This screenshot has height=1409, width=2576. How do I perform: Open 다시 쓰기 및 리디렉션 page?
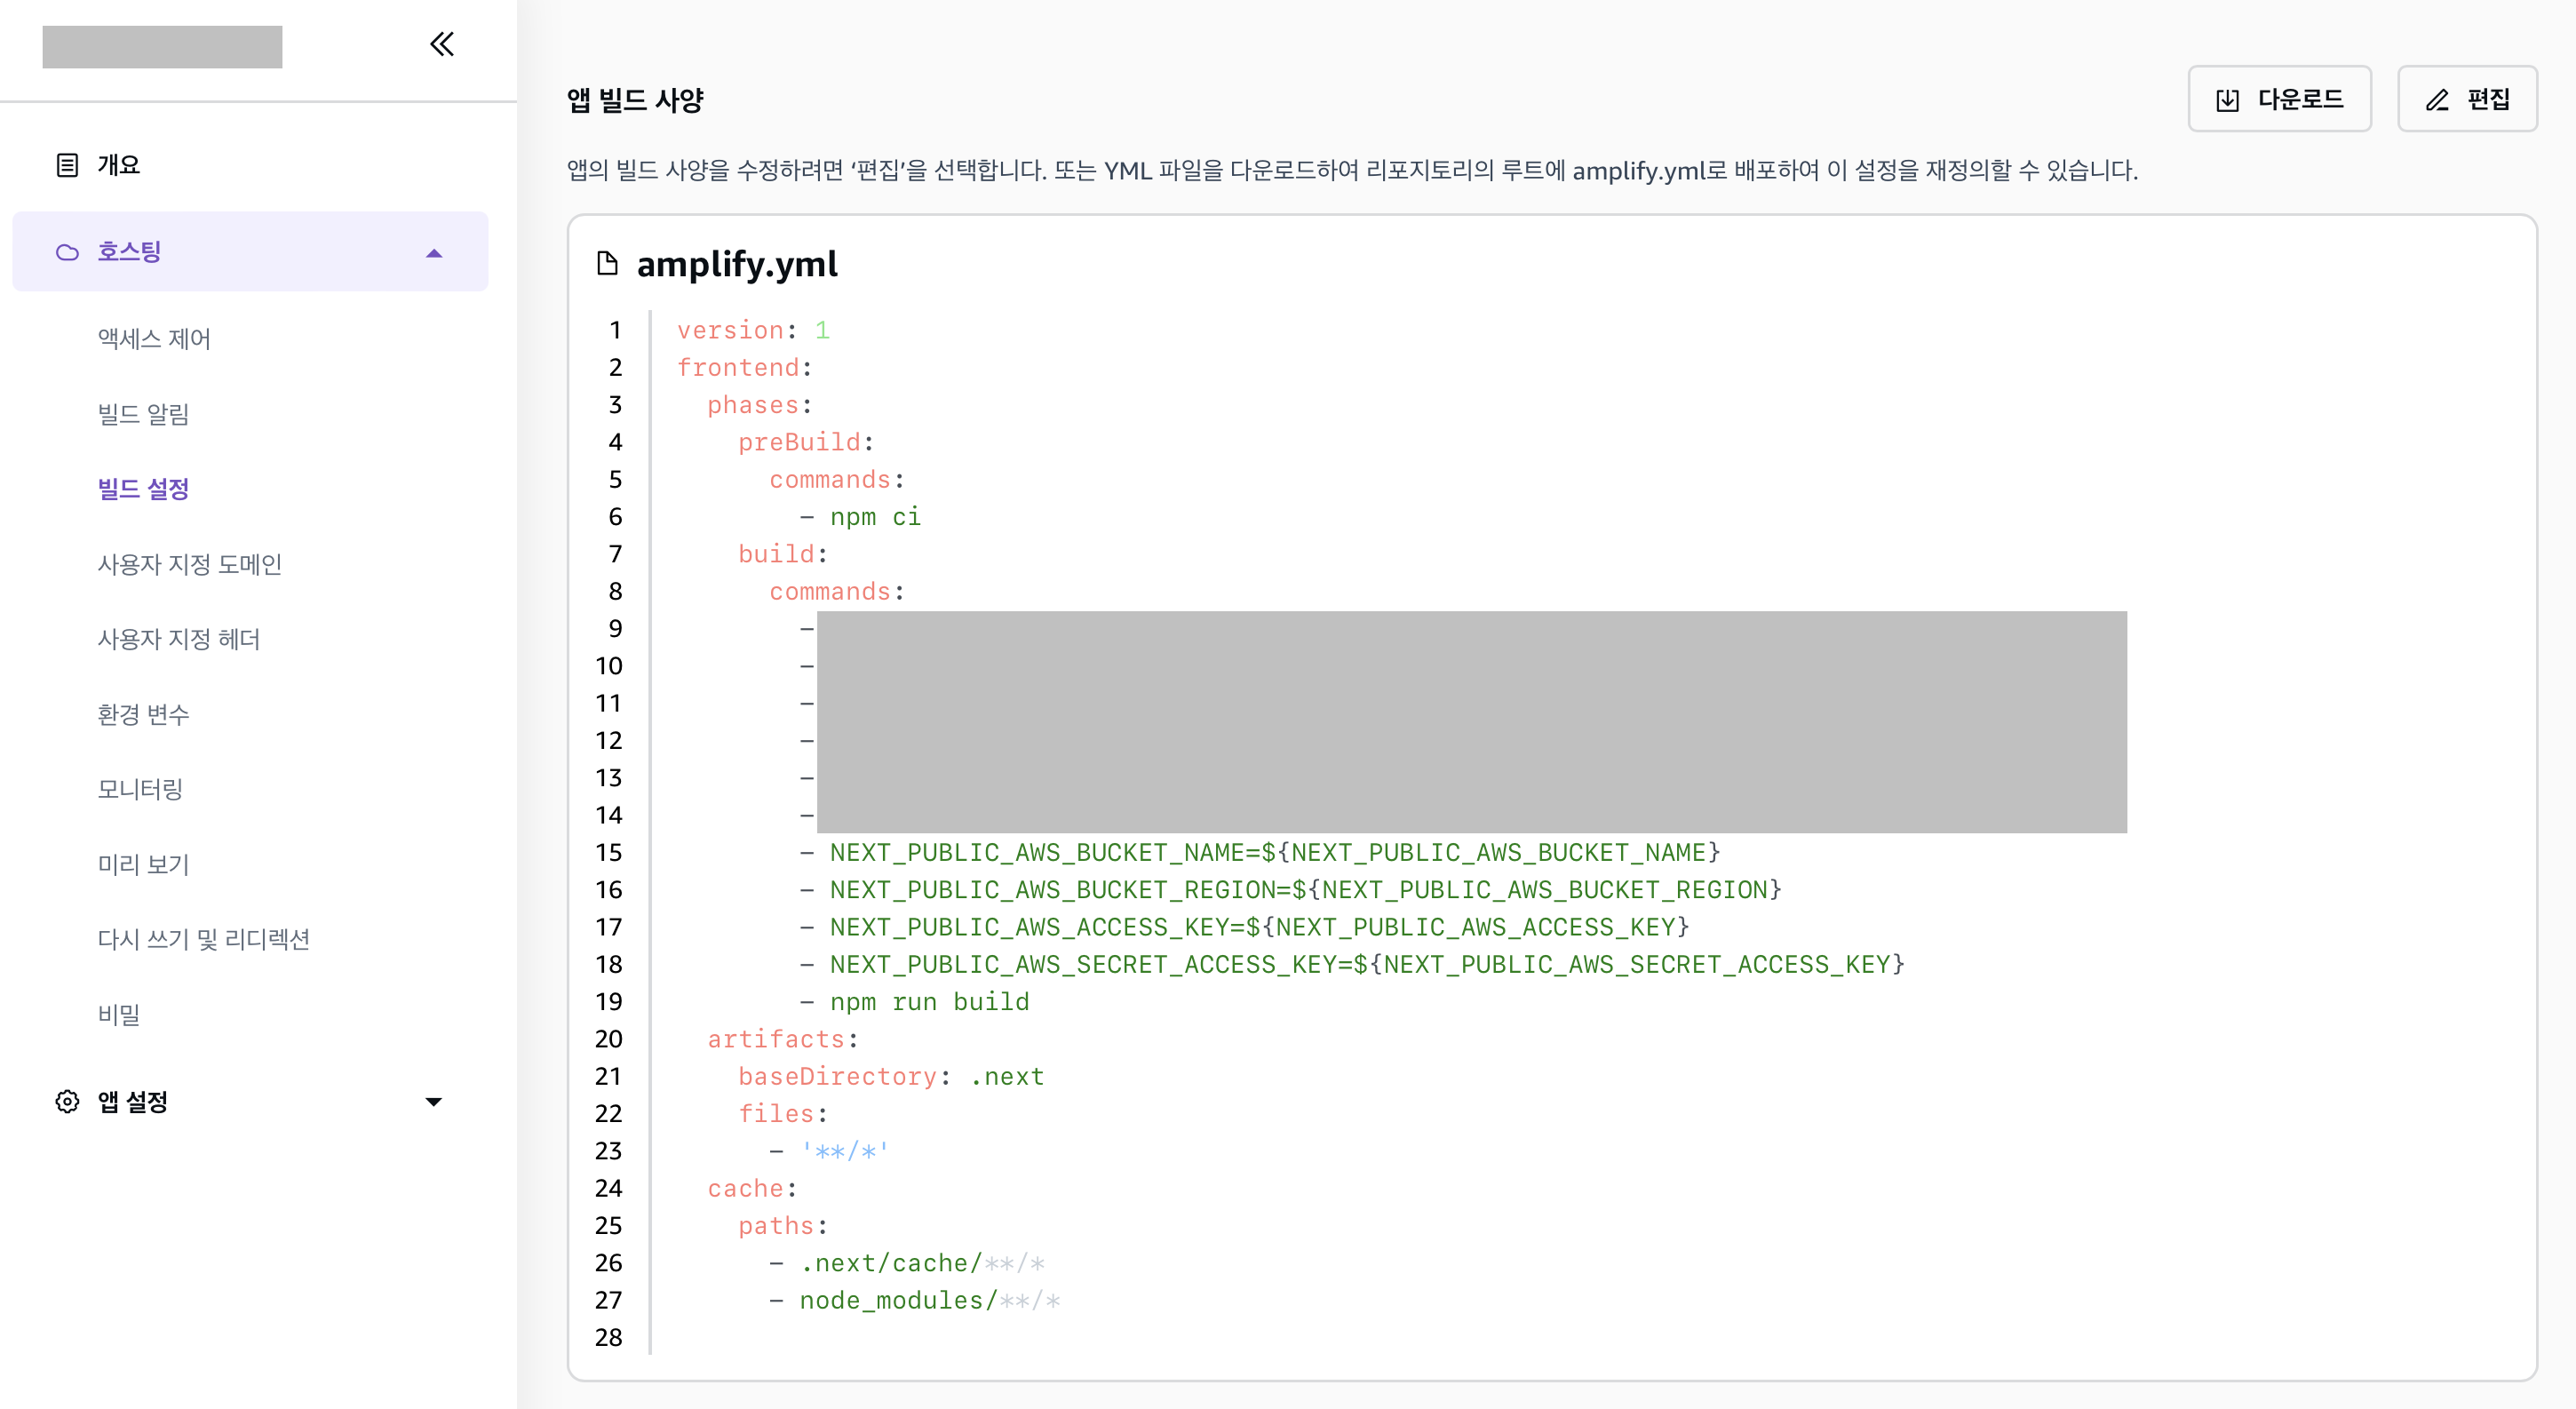(203, 939)
